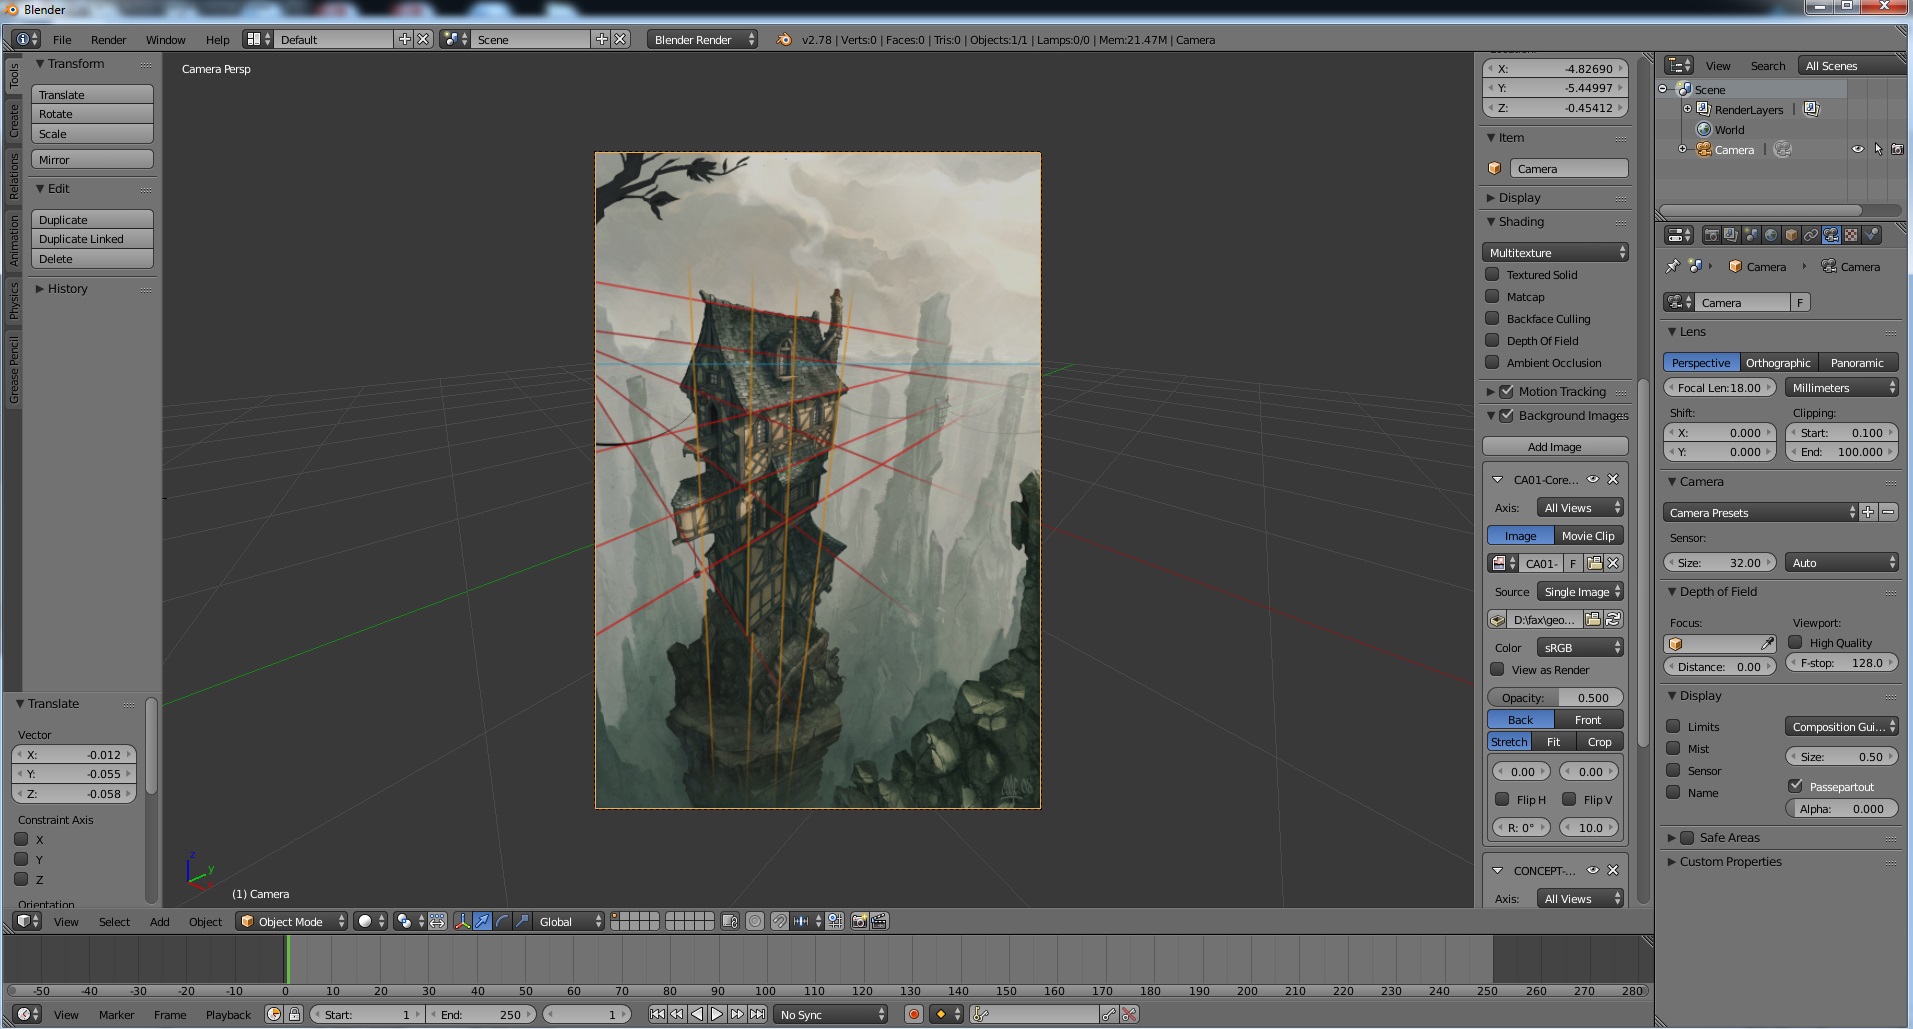Image resolution: width=1913 pixels, height=1029 pixels.
Task: Click the lock camera to layers icon
Action: click(x=730, y=921)
